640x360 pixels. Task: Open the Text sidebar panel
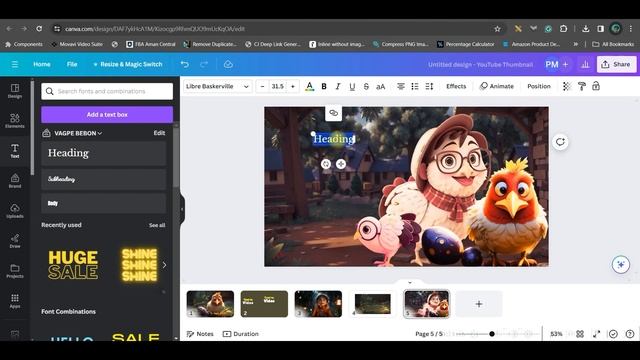coord(15,151)
